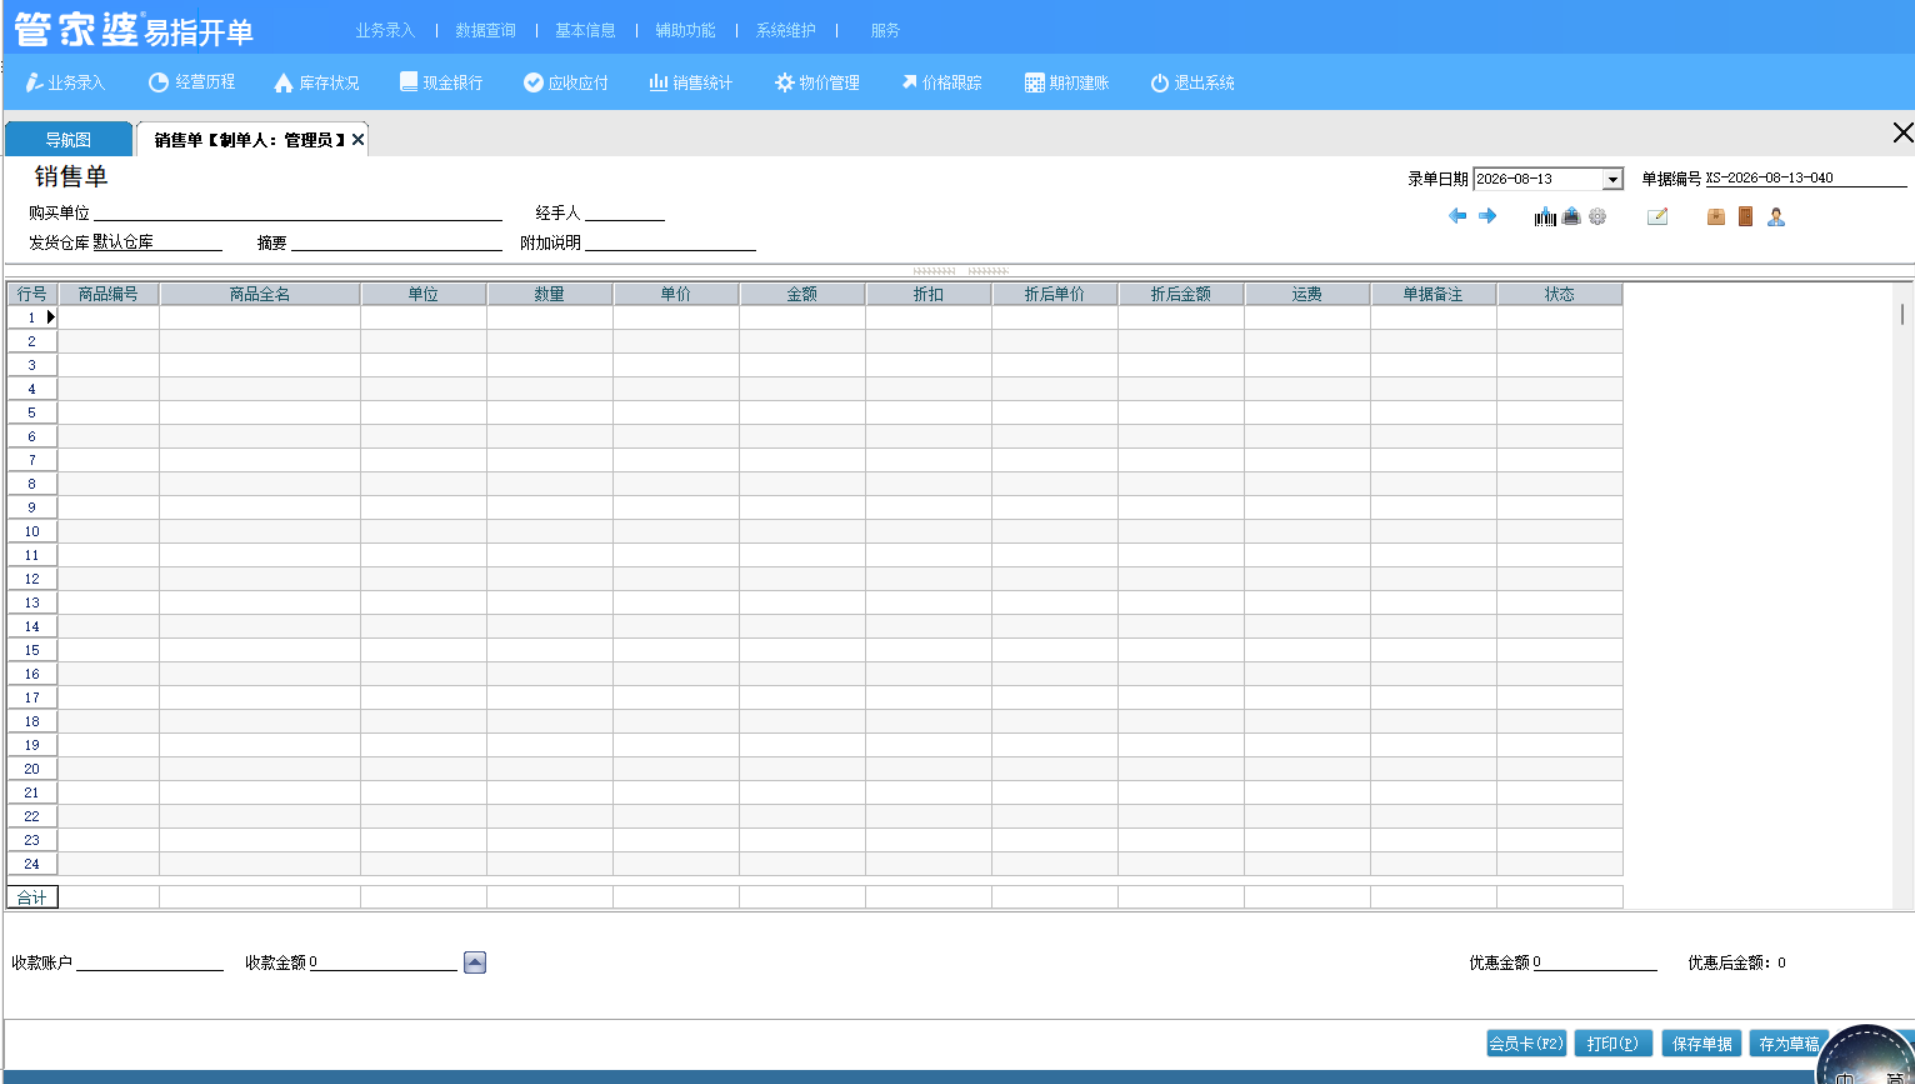The width and height of the screenshot is (1915, 1084).
Task: Click the 单位 column header
Action: point(423,294)
